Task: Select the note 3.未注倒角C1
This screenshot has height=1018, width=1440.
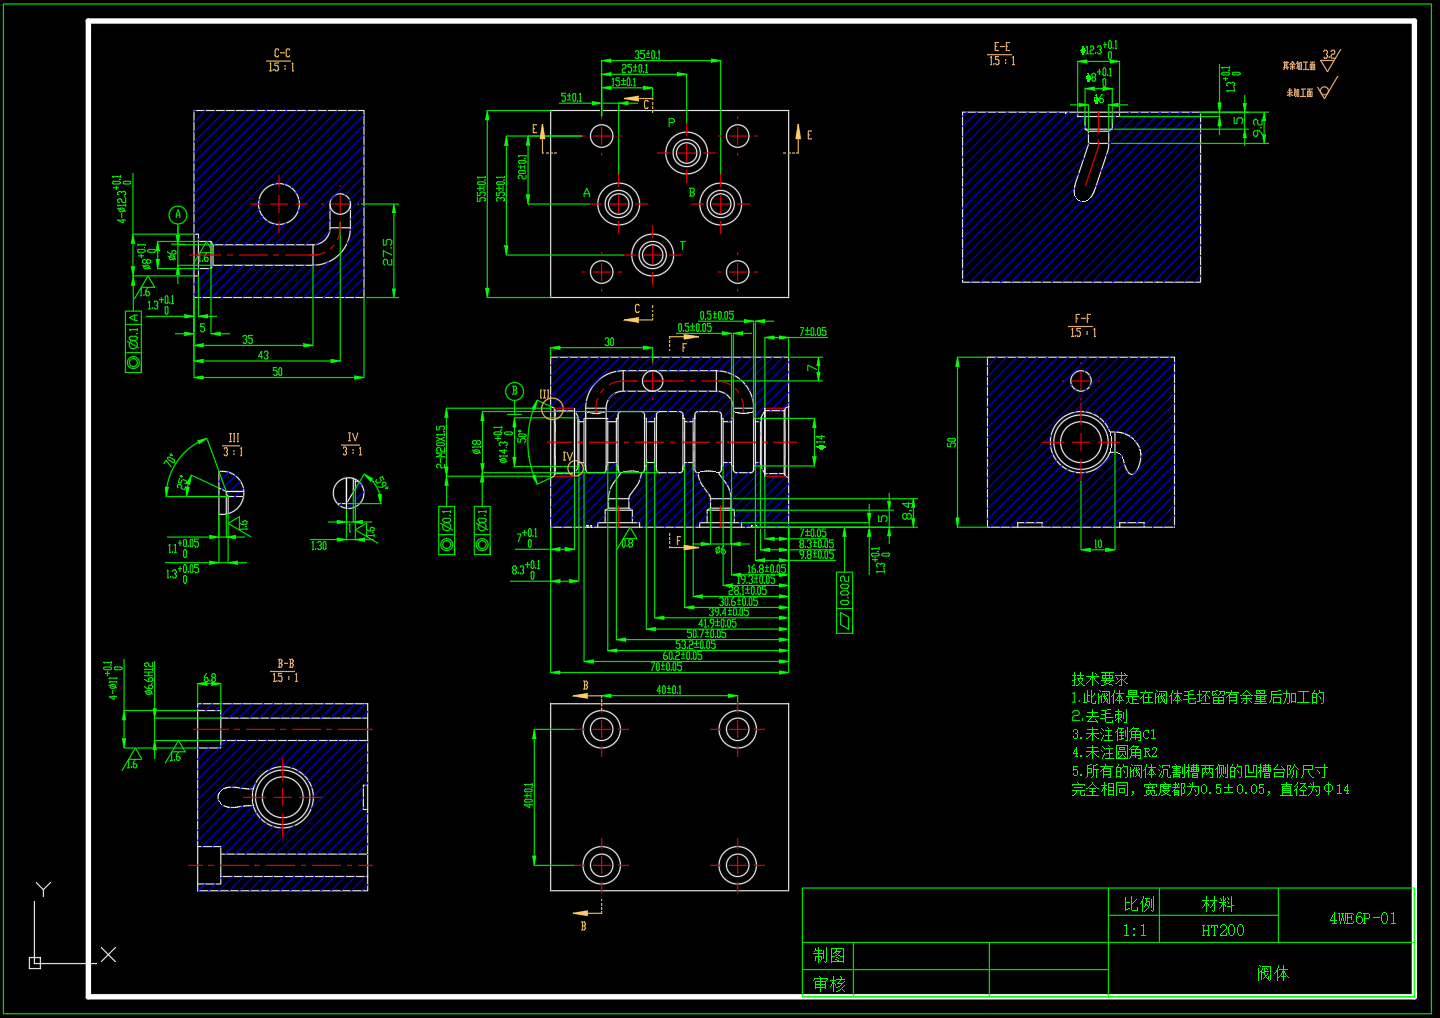Action: tap(1114, 734)
